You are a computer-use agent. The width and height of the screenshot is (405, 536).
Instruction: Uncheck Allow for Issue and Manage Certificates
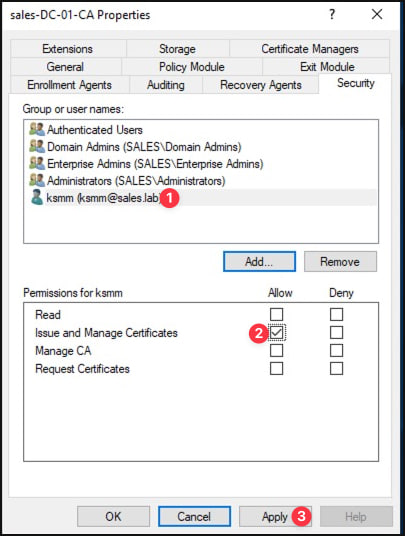click(x=276, y=332)
